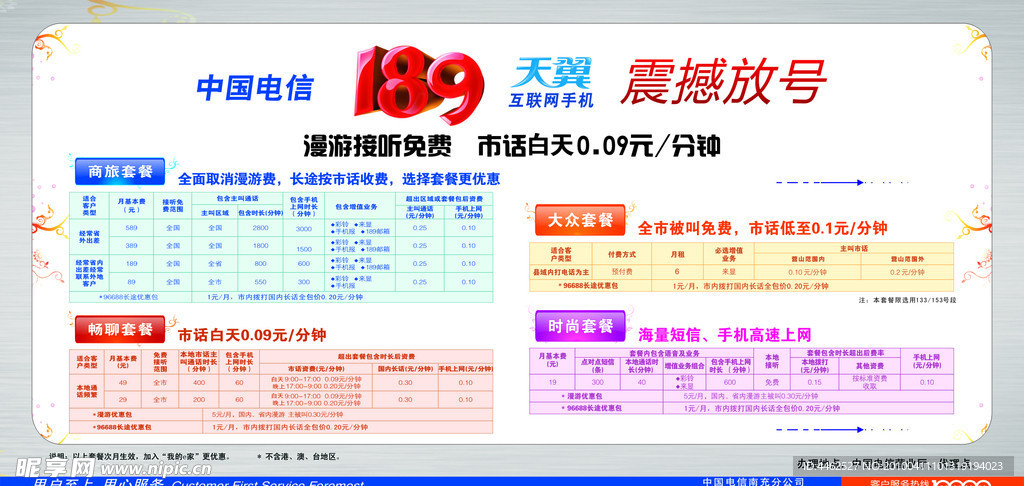Image resolution: width=1024 pixels, height=486 pixels.
Task: Click the purple 时尚套餐 badge
Action: [x=580, y=326]
